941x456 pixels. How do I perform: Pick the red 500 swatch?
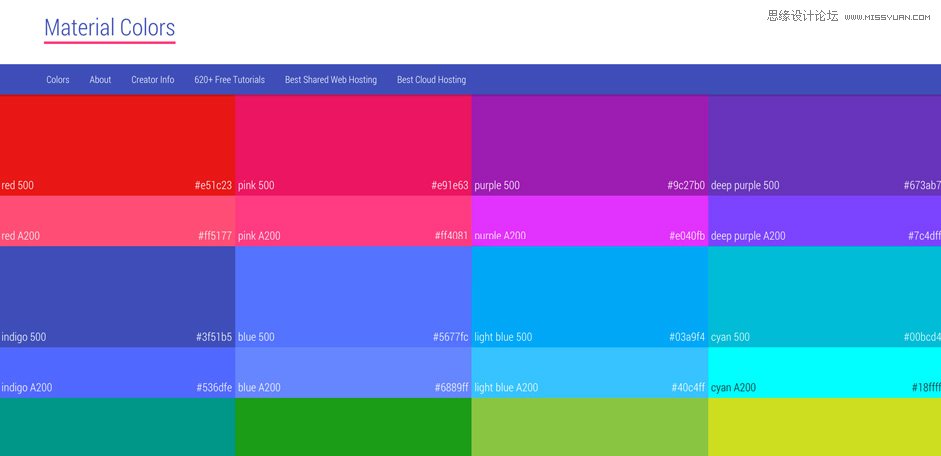point(118,145)
